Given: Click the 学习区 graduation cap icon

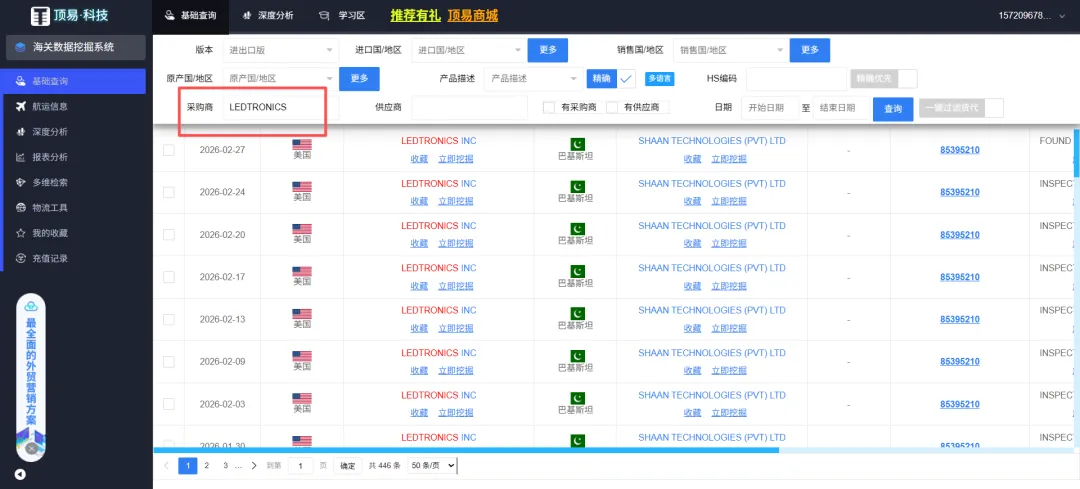Looking at the screenshot, I should 324,15.
